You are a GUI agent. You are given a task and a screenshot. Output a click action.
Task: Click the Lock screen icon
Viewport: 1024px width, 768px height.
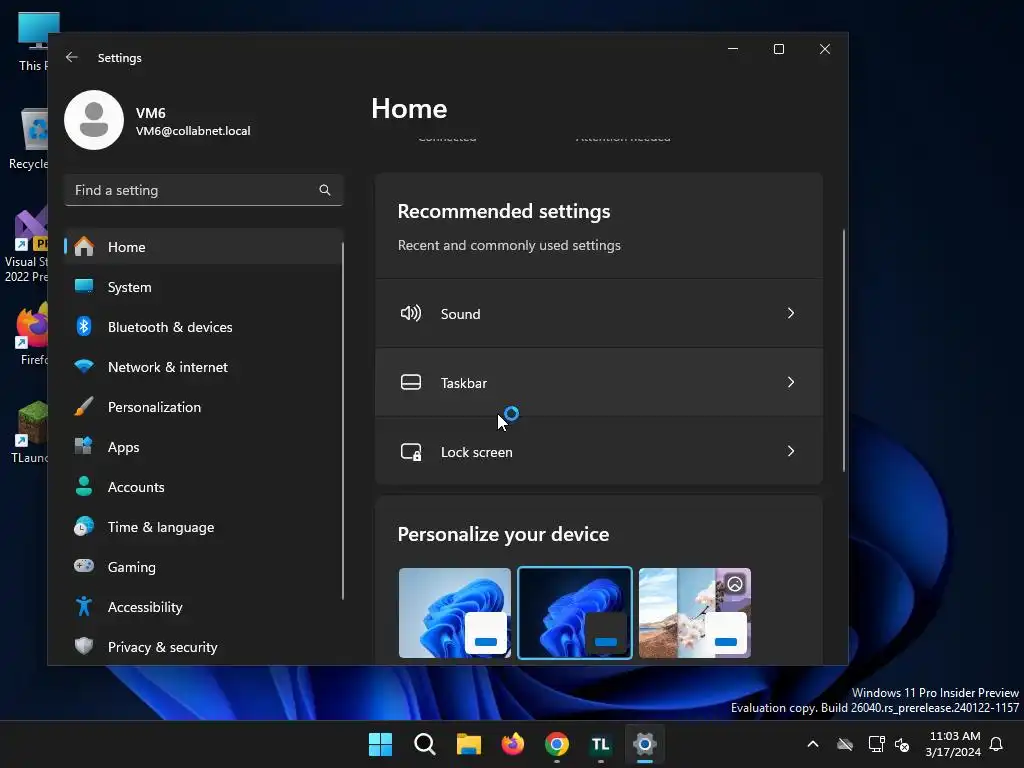pos(411,451)
